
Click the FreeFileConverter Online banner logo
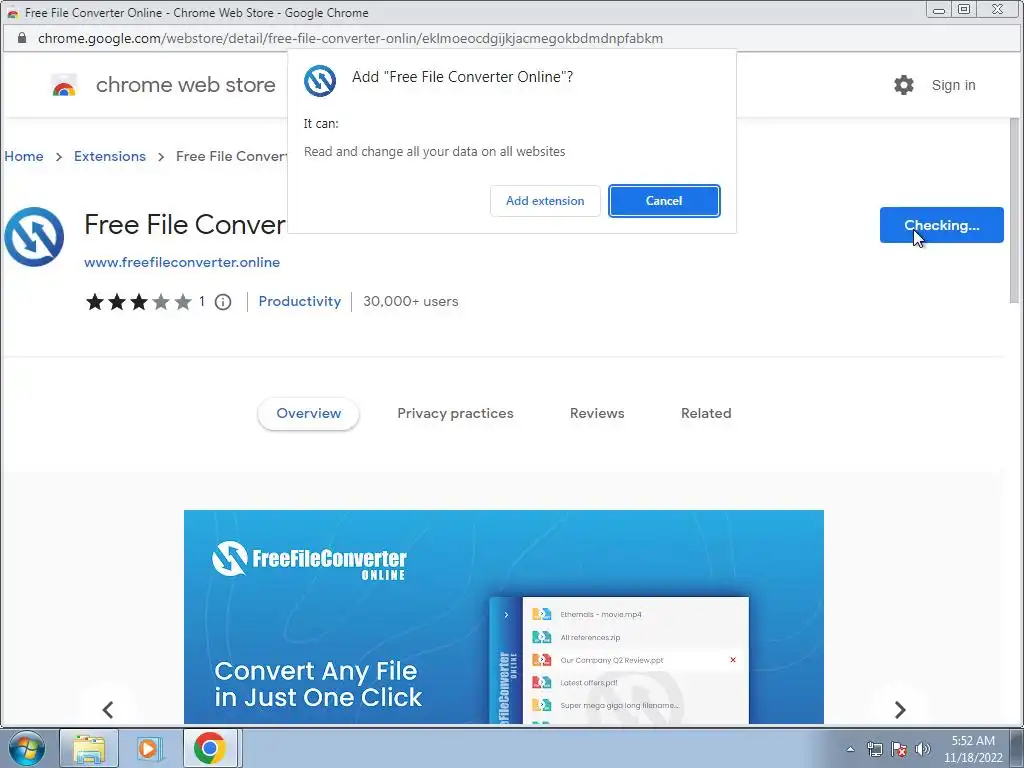(309, 561)
